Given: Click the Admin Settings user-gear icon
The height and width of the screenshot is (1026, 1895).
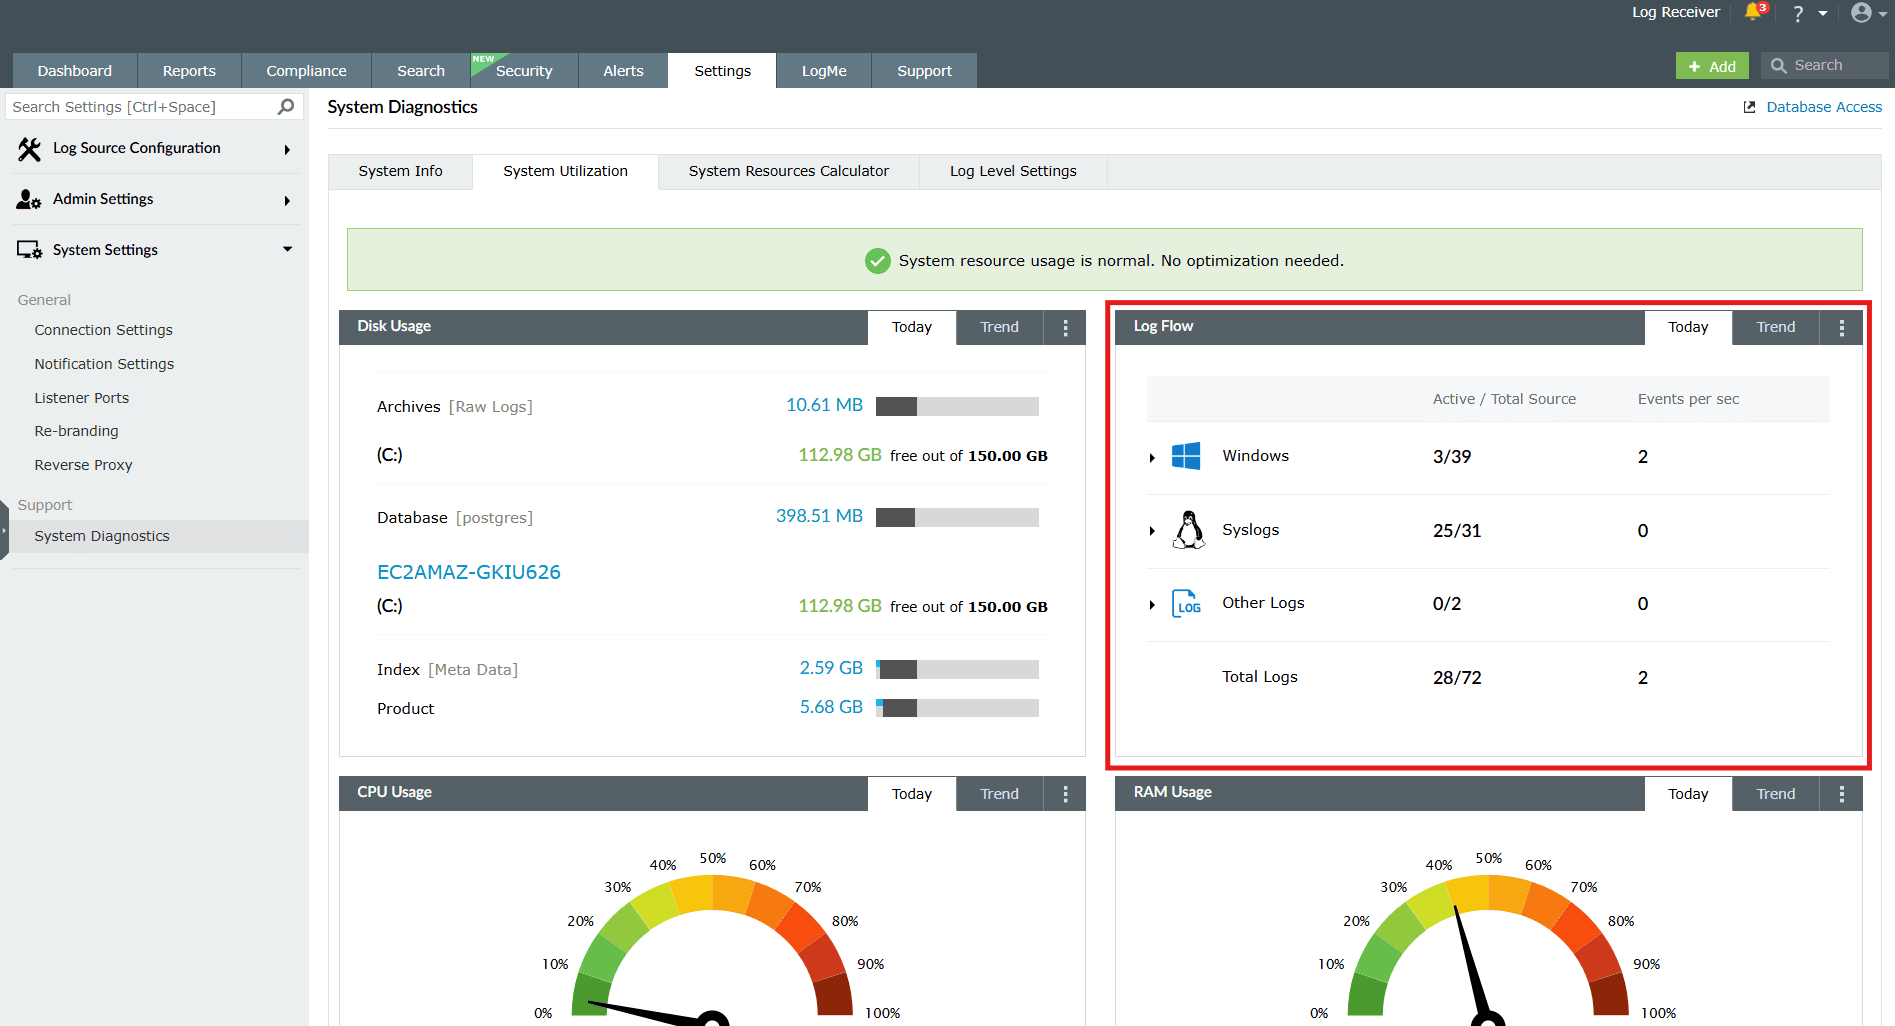Looking at the screenshot, I should [x=29, y=199].
